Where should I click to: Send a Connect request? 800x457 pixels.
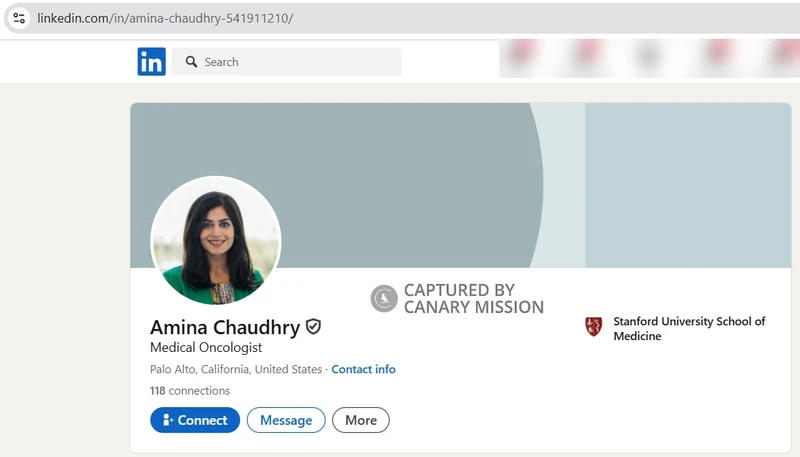(x=195, y=420)
